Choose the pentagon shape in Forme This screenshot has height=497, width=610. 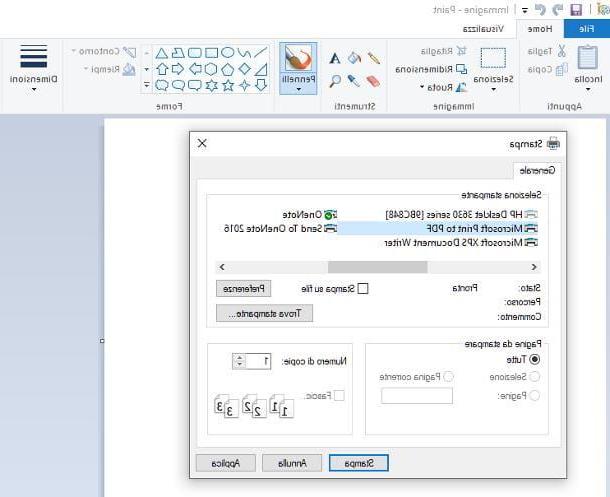tap(228, 69)
